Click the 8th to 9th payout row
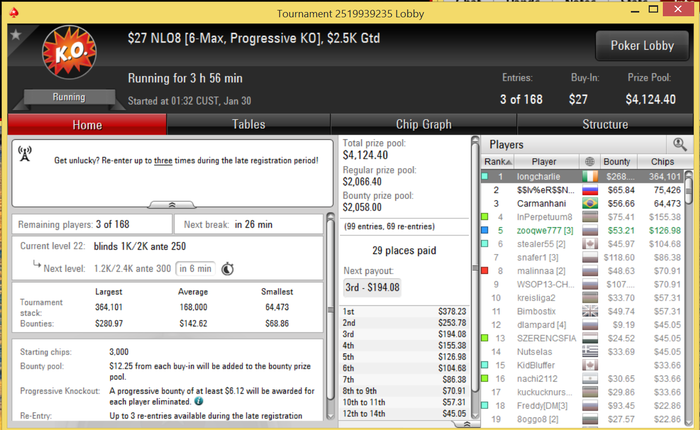 click(404, 391)
